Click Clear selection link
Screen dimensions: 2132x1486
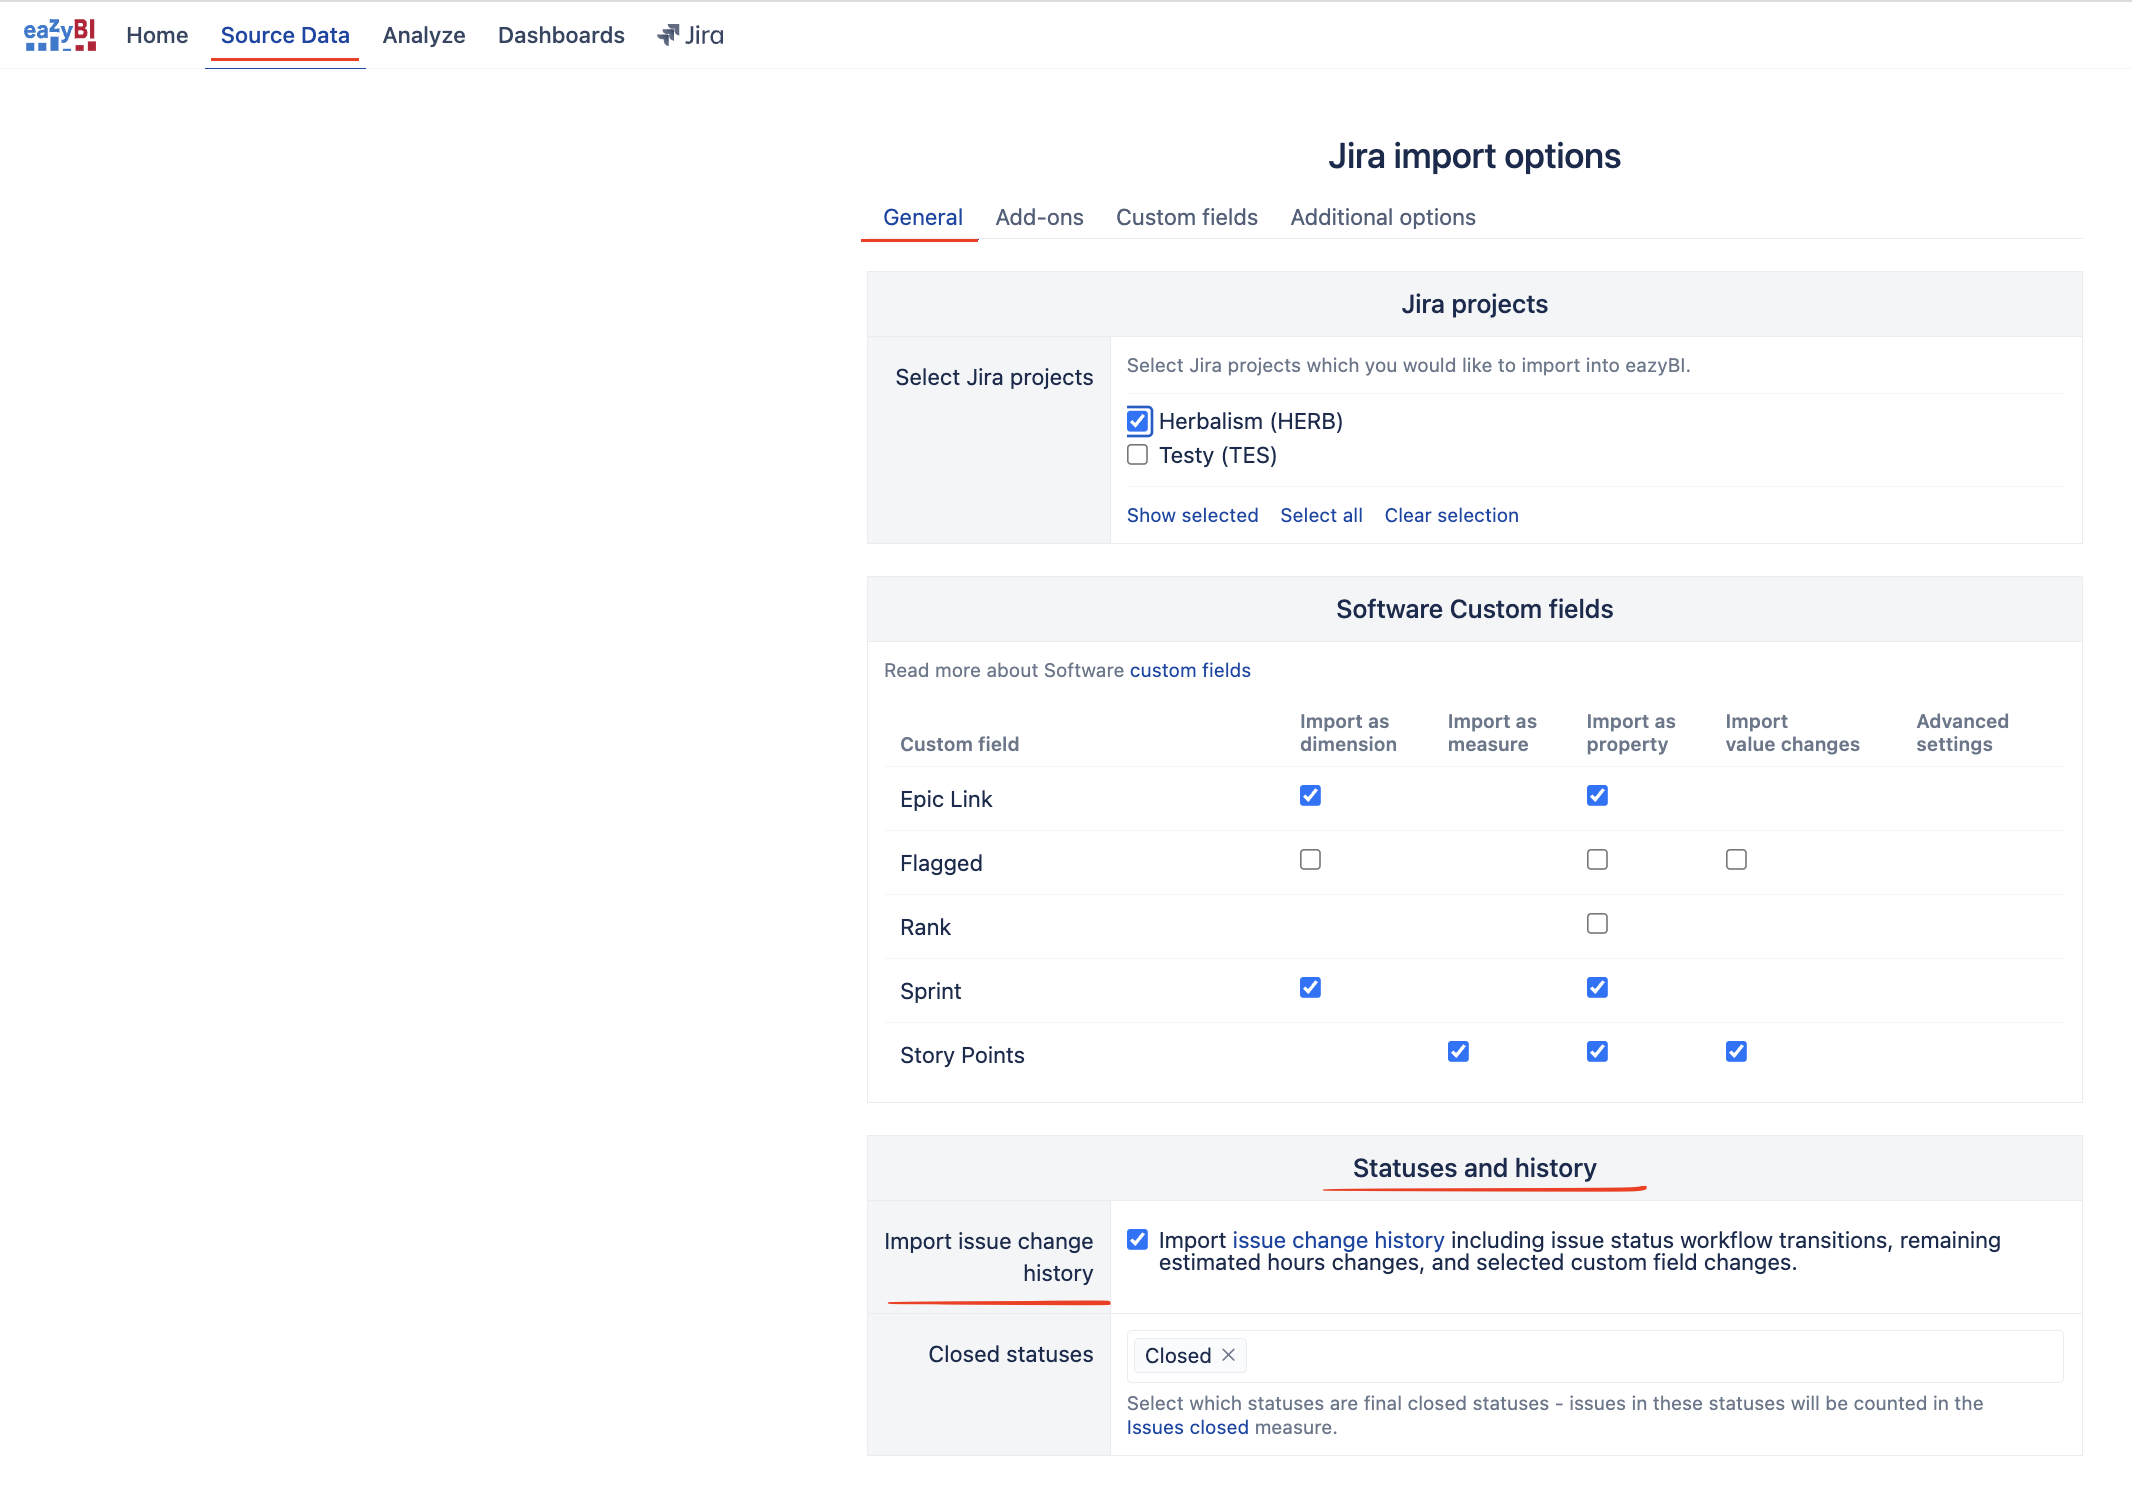pos(1451,515)
